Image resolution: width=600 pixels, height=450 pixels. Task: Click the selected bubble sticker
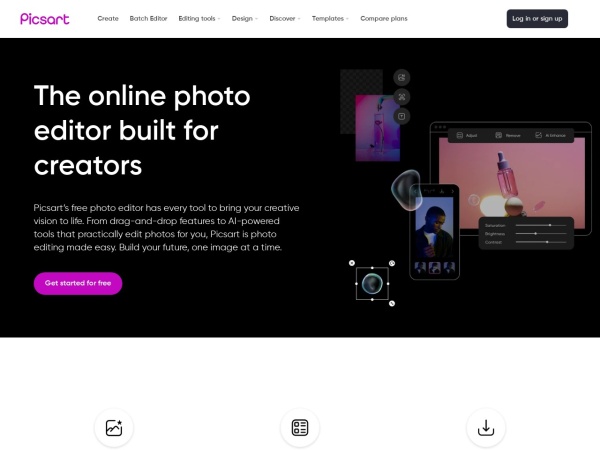click(x=372, y=284)
